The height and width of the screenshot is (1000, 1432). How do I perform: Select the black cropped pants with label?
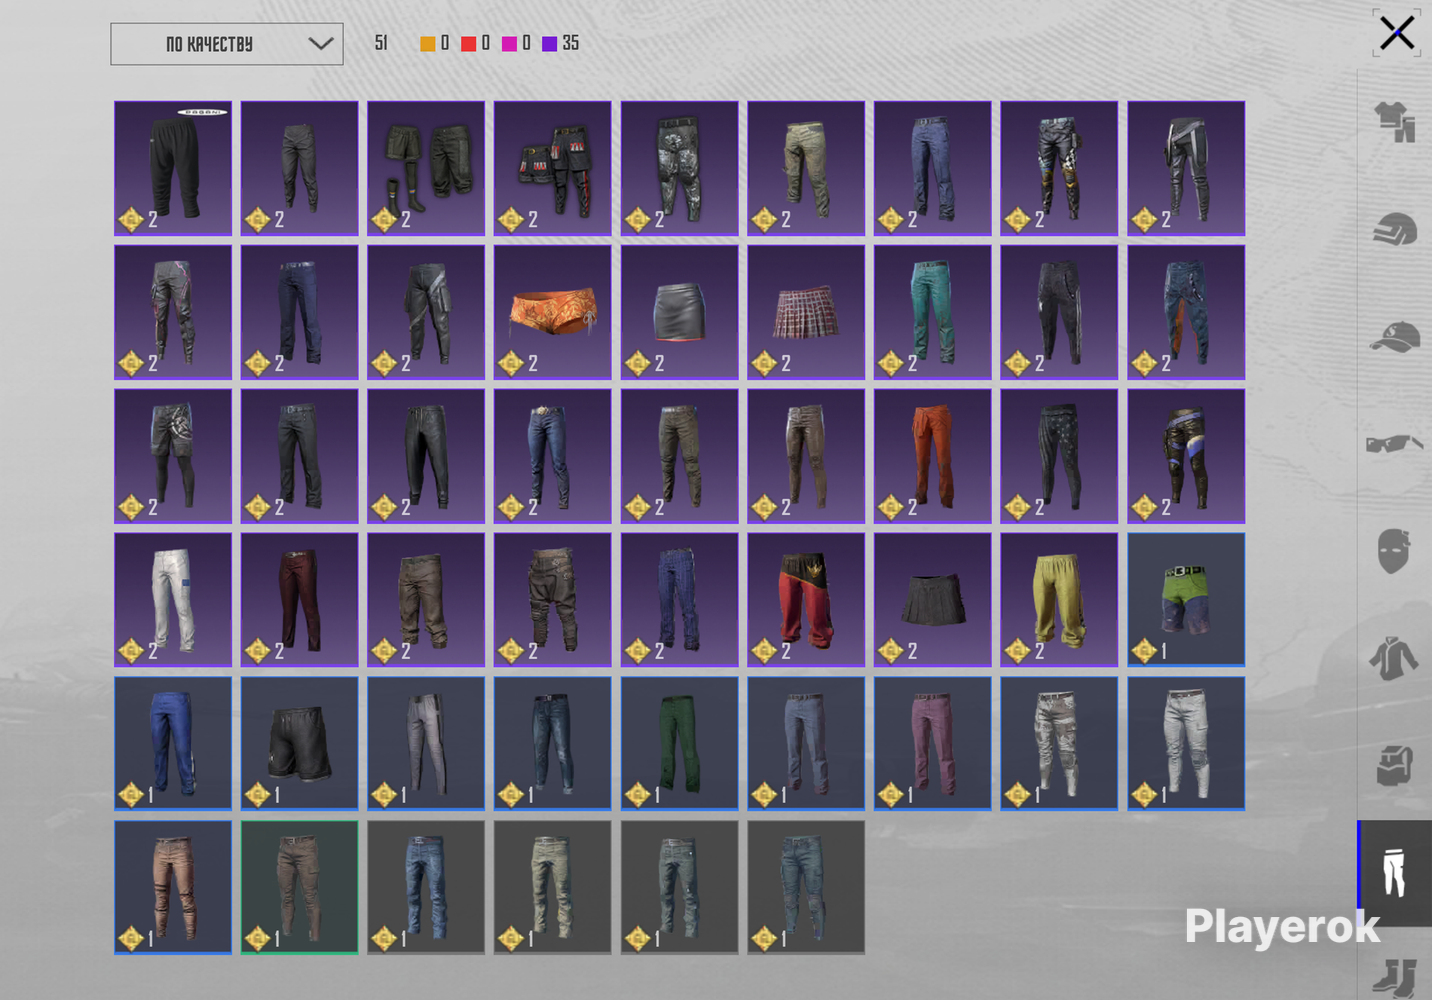[x=172, y=168]
